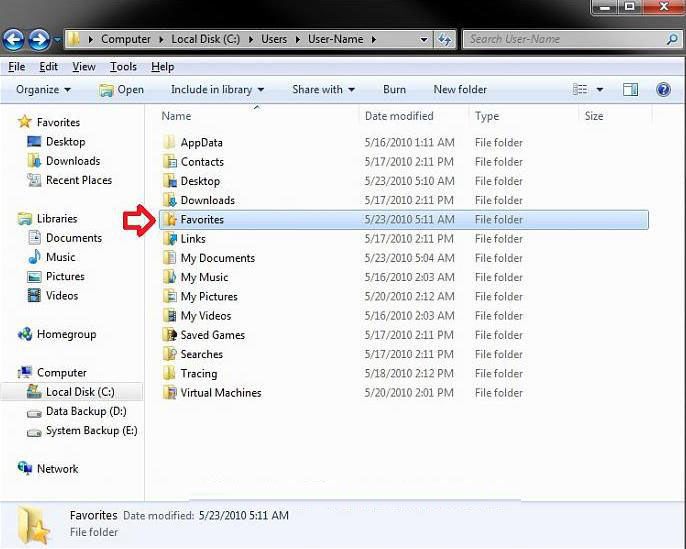Expand the Organize dropdown
The width and height of the screenshot is (686, 549).
pos(43,89)
